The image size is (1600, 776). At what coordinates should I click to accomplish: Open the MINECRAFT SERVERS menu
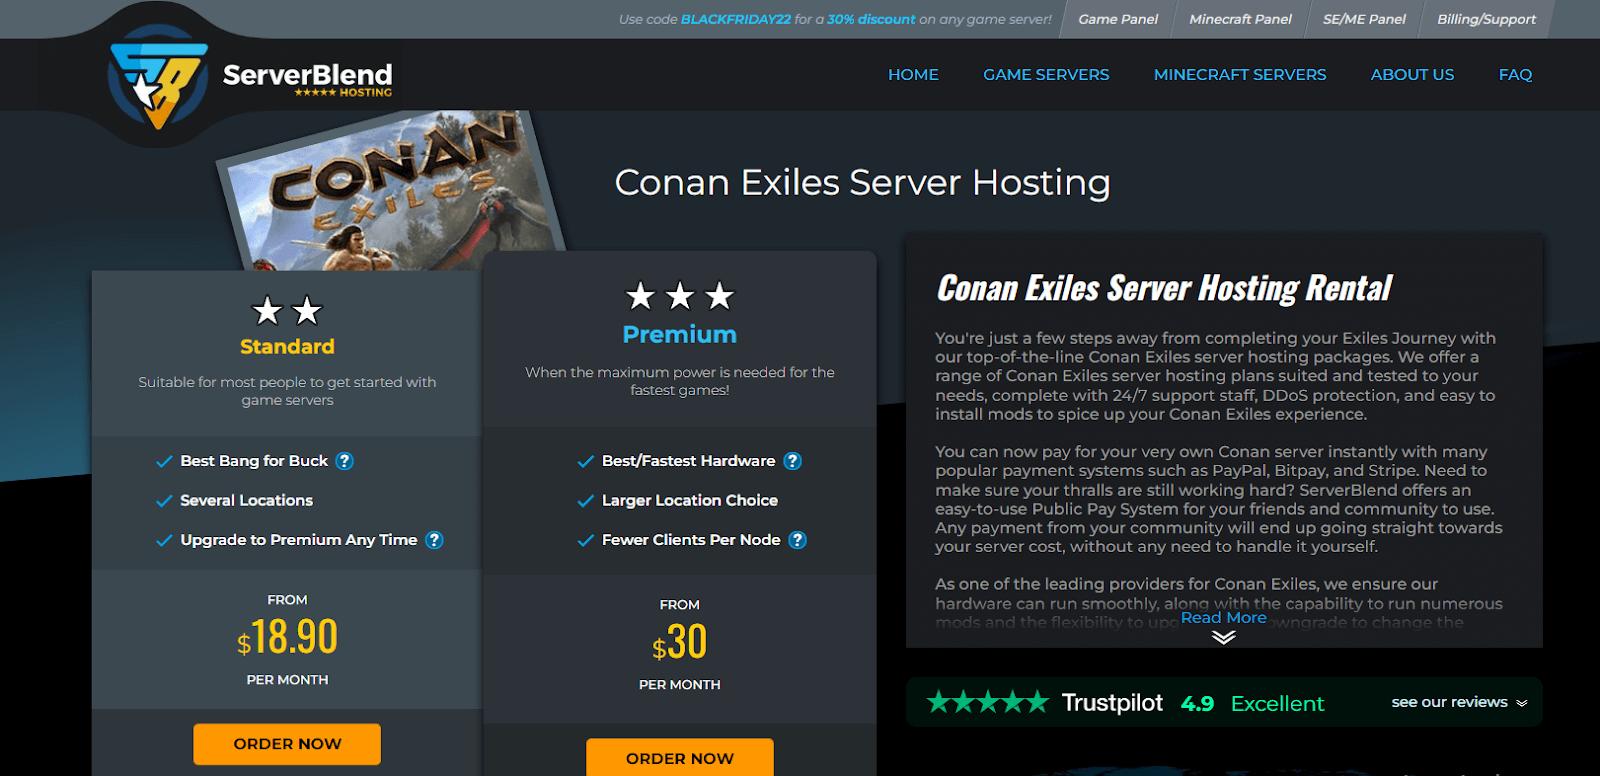tap(1240, 74)
